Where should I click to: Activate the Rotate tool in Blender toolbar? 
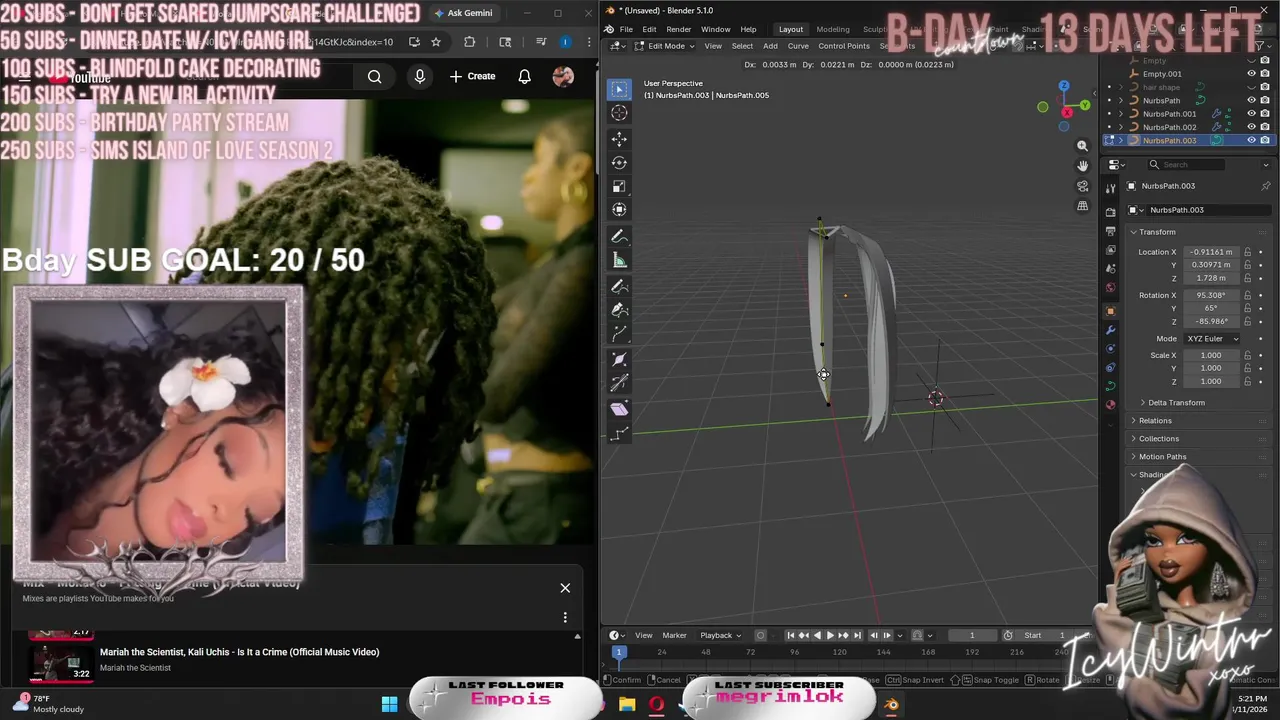point(619,163)
